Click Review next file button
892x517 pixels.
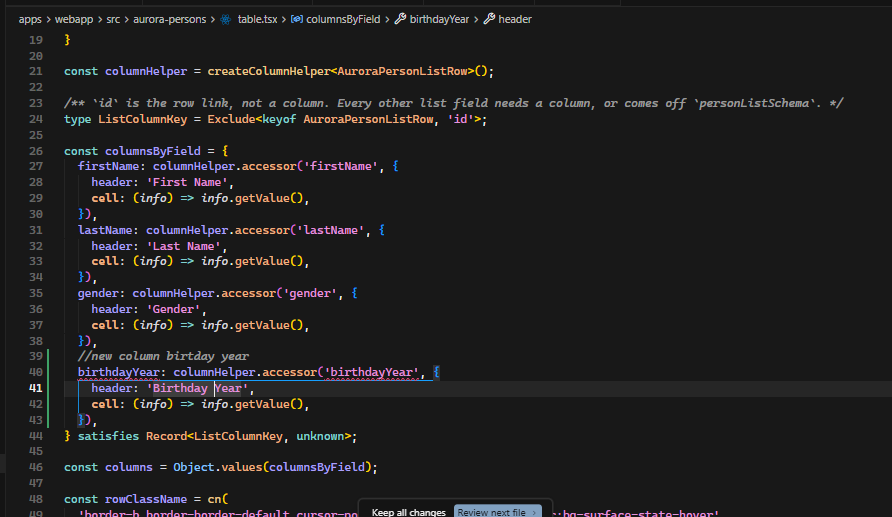click(x=498, y=511)
